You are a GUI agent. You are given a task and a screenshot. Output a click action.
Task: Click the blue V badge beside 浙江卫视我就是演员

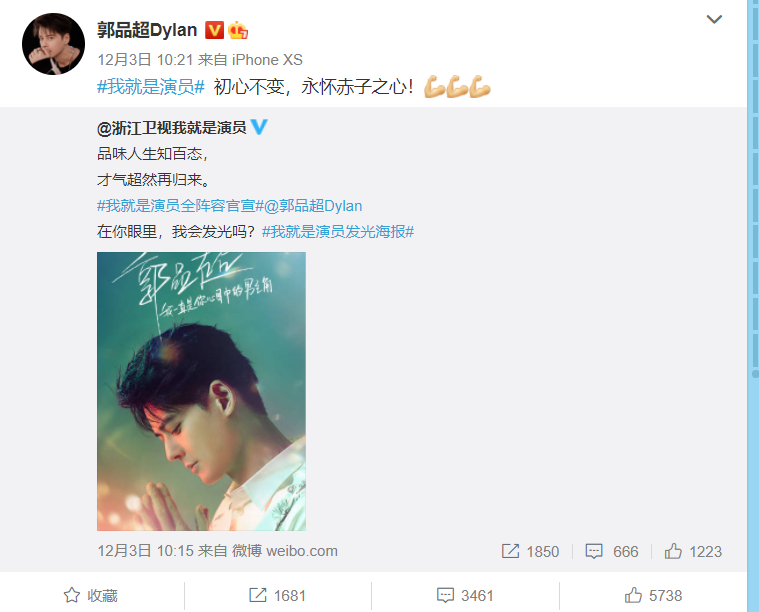(259, 127)
